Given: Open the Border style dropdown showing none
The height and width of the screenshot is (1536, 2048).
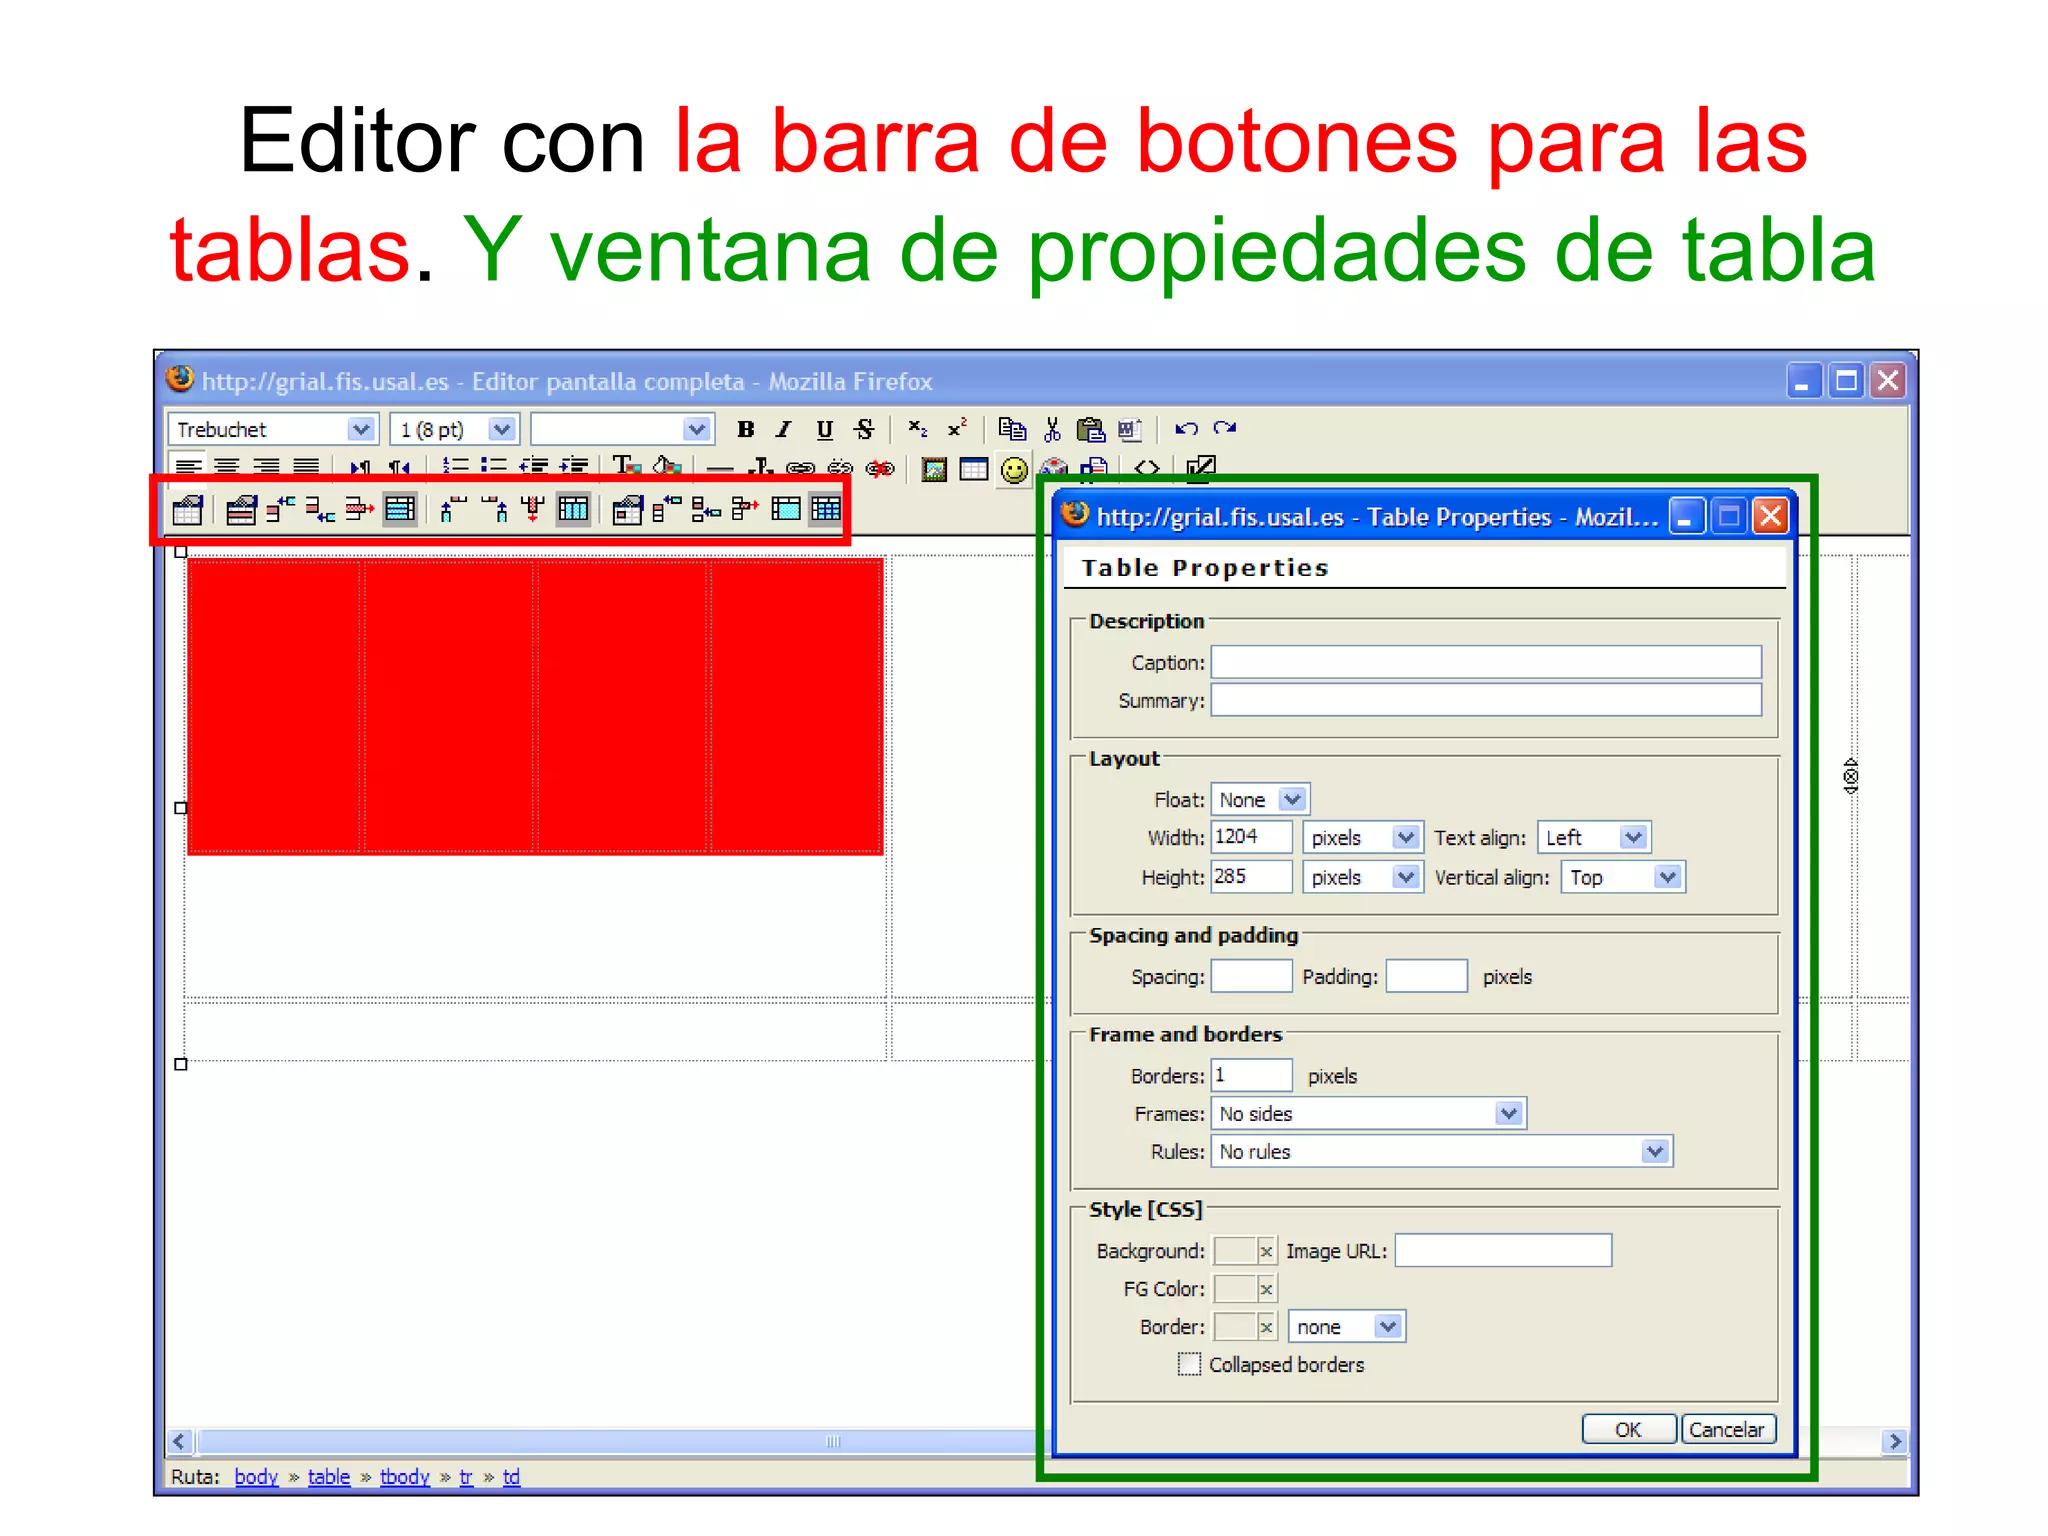Looking at the screenshot, I should coord(1346,1327).
